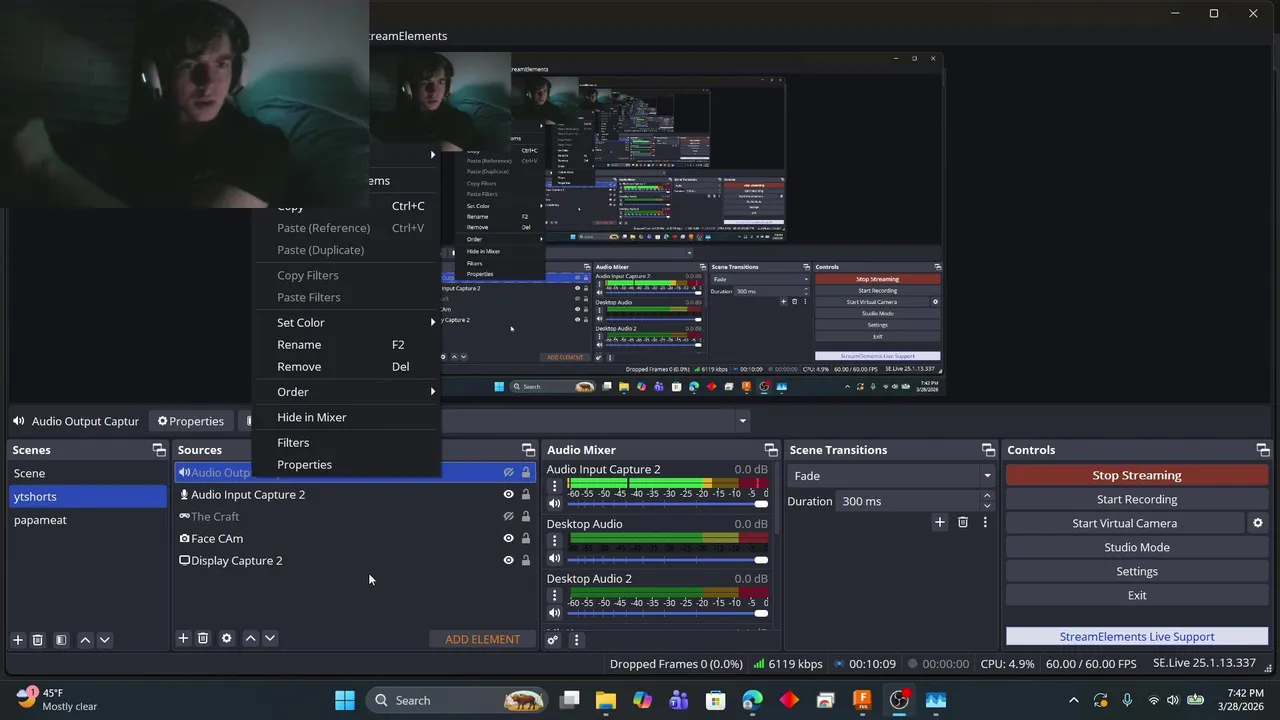Open Desktop Audio options dots
The height and width of the screenshot is (720, 1280).
pos(555,541)
